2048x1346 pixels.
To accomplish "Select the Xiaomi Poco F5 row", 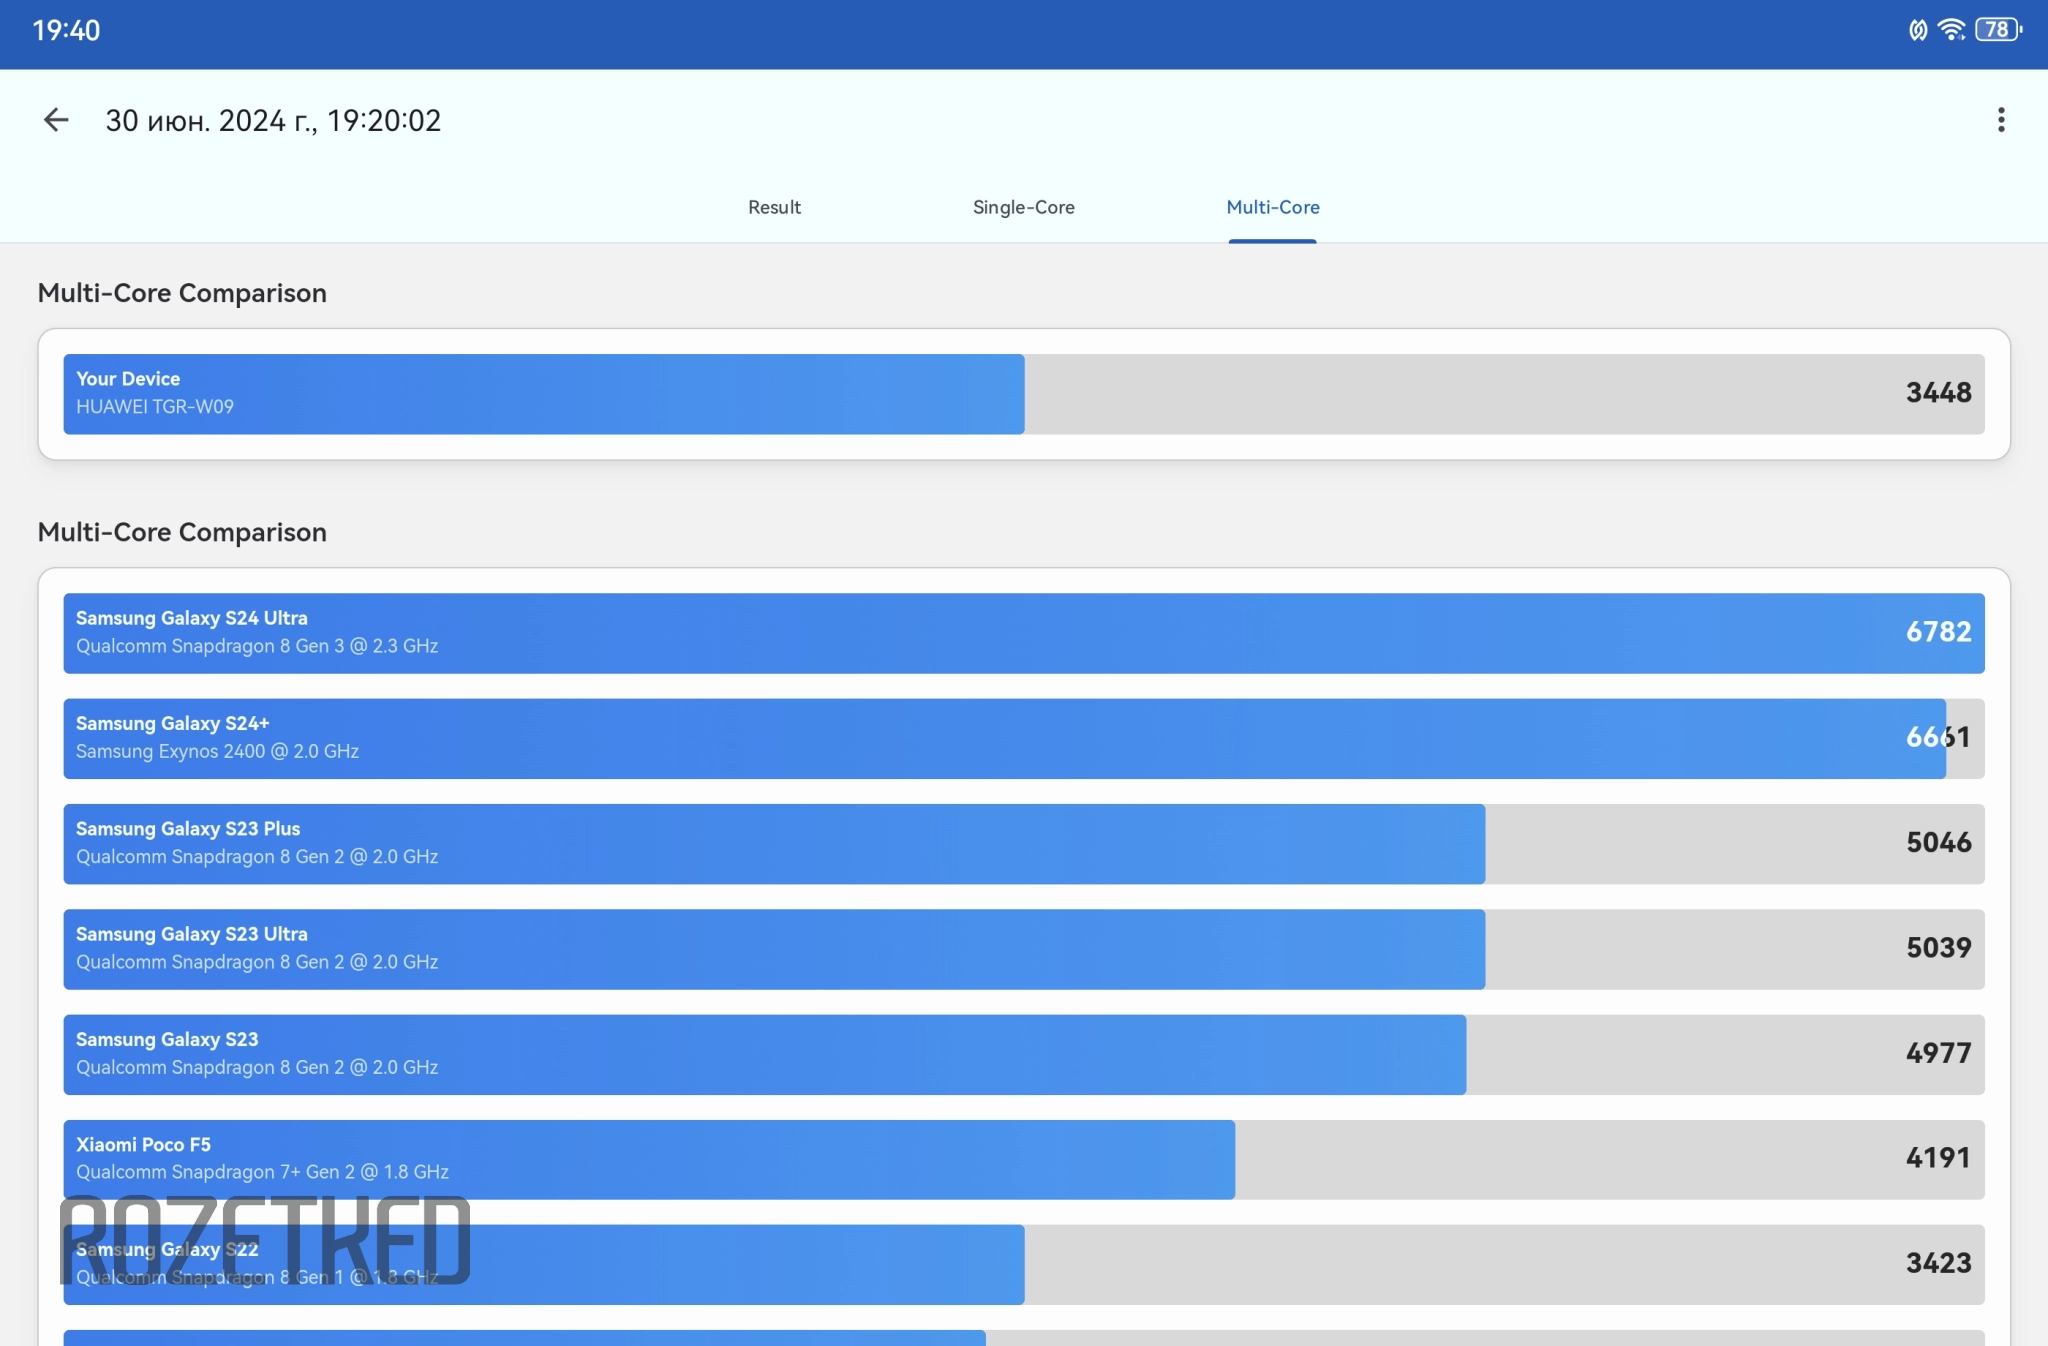I will pyautogui.click(x=648, y=1159).
